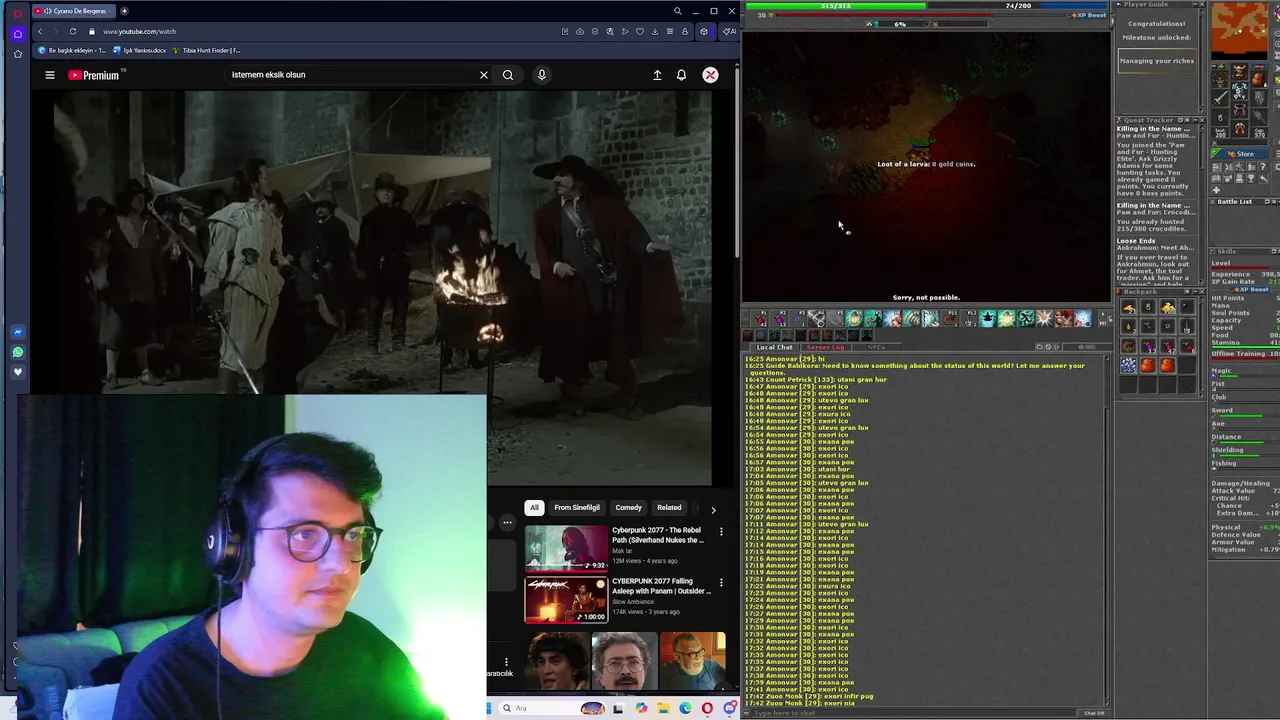The image size is (1280, 720).
Task: Close the Quest Tracker panel
Action: pos(1200,120)
